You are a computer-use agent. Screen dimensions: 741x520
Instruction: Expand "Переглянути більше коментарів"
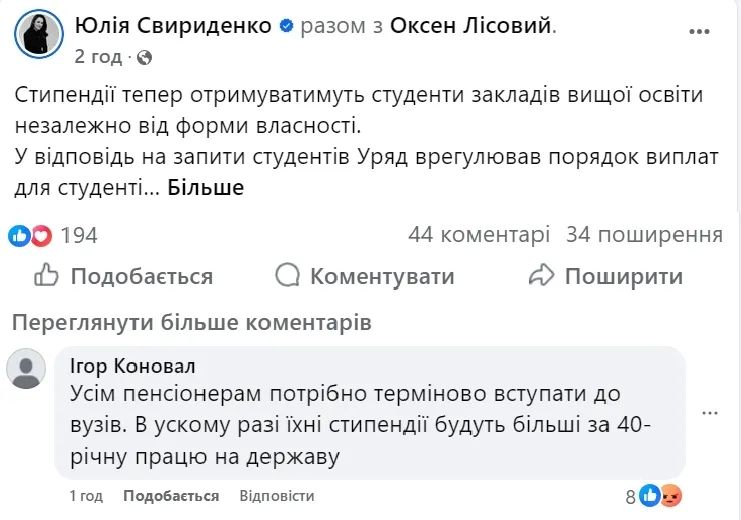click(x=189, y=323)
